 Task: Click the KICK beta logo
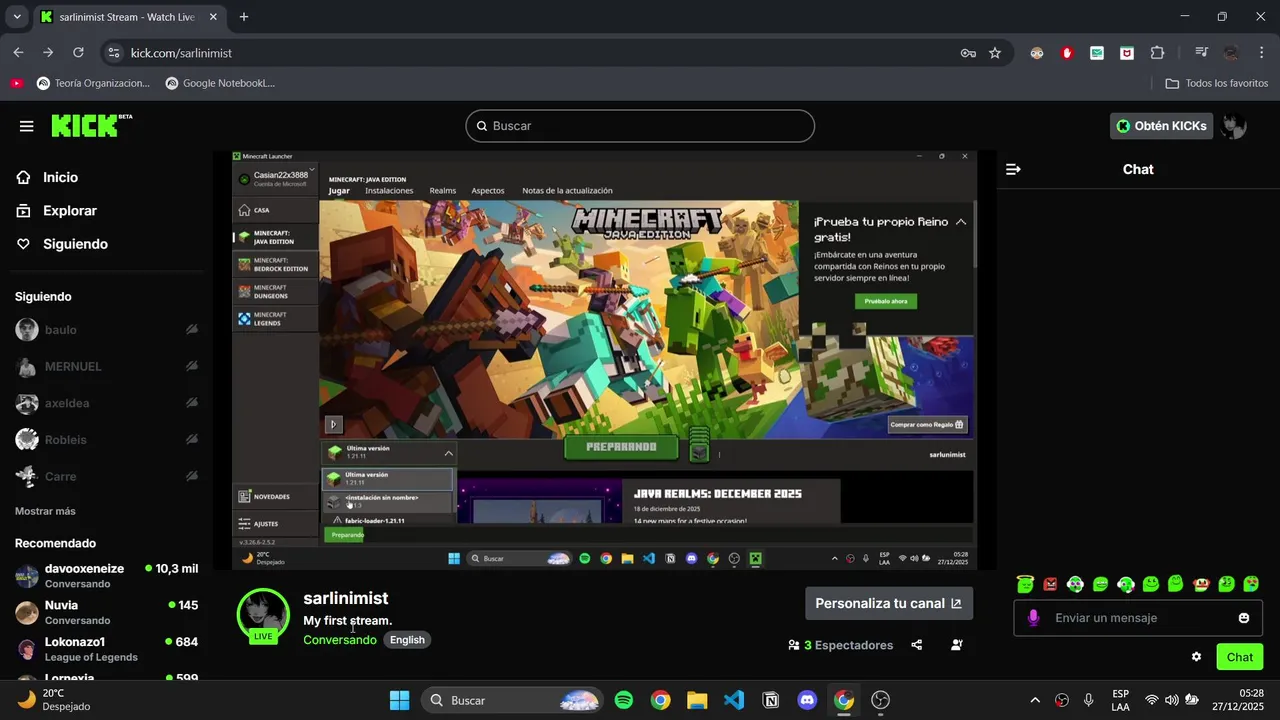[91, 125]
